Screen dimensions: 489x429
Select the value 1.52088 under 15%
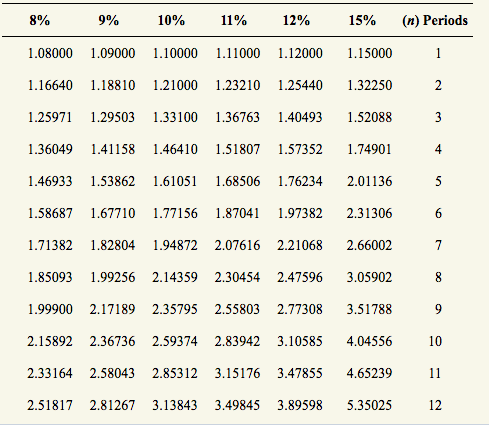pos(369,117)
